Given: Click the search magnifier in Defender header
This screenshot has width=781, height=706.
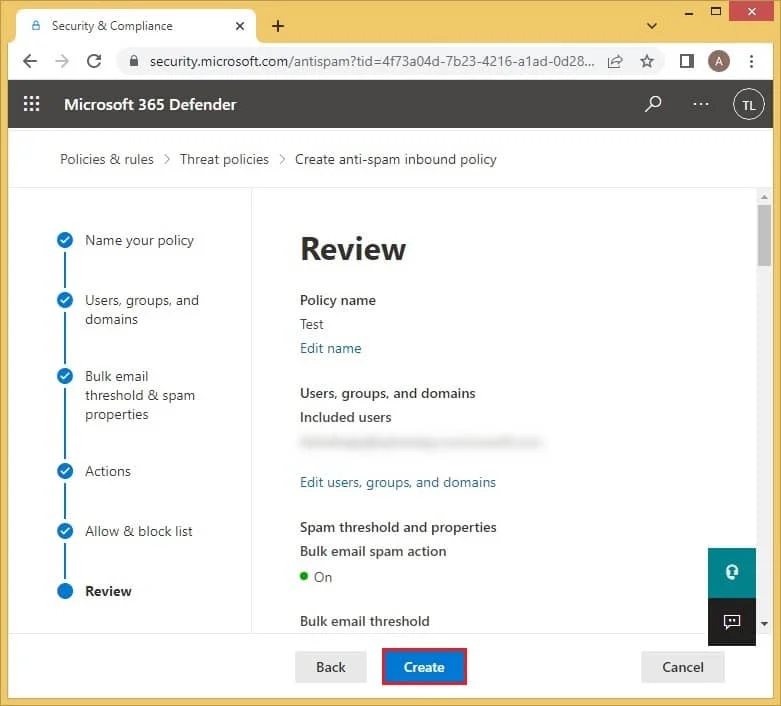Looking at the screenshot, I should 653,104.
